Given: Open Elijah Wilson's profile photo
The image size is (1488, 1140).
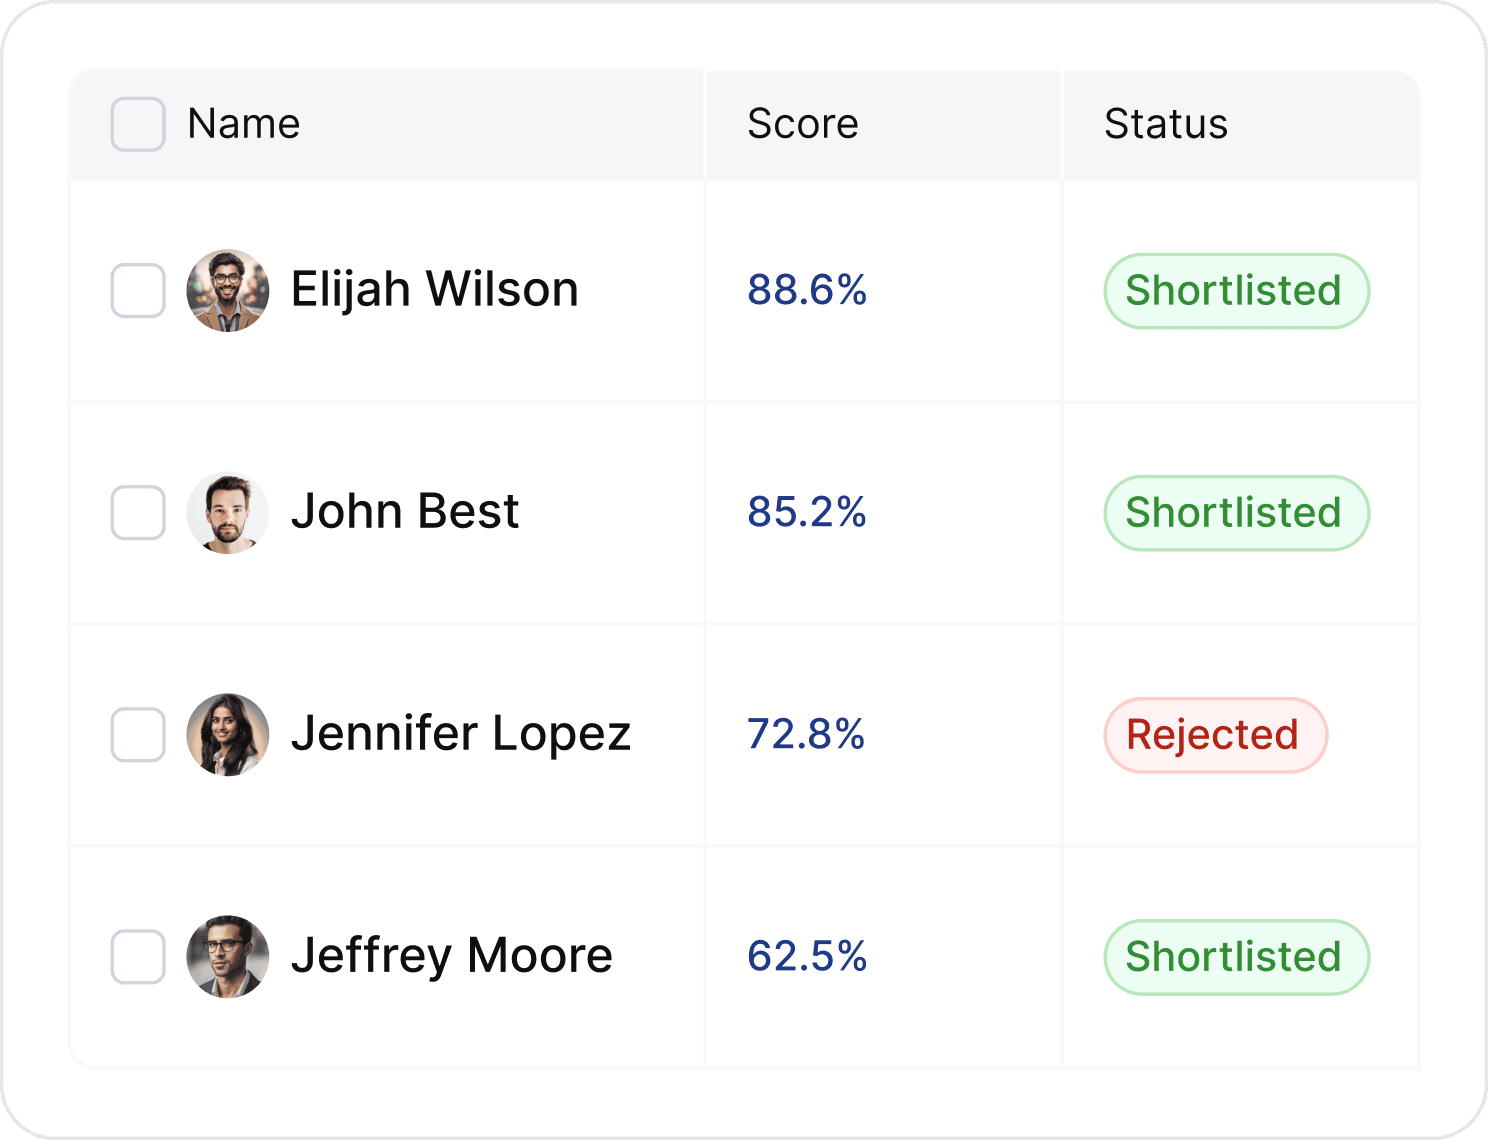Looking at the screenshot, I should (x=228, y=290).
